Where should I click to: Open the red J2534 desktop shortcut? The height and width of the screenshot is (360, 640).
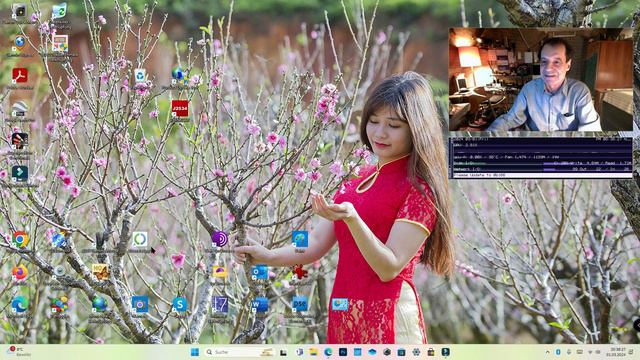[180, 108]
